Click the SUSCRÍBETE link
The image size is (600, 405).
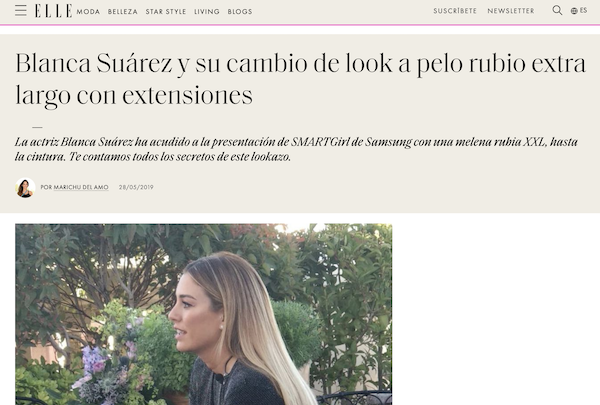click(x=455, y=11)
